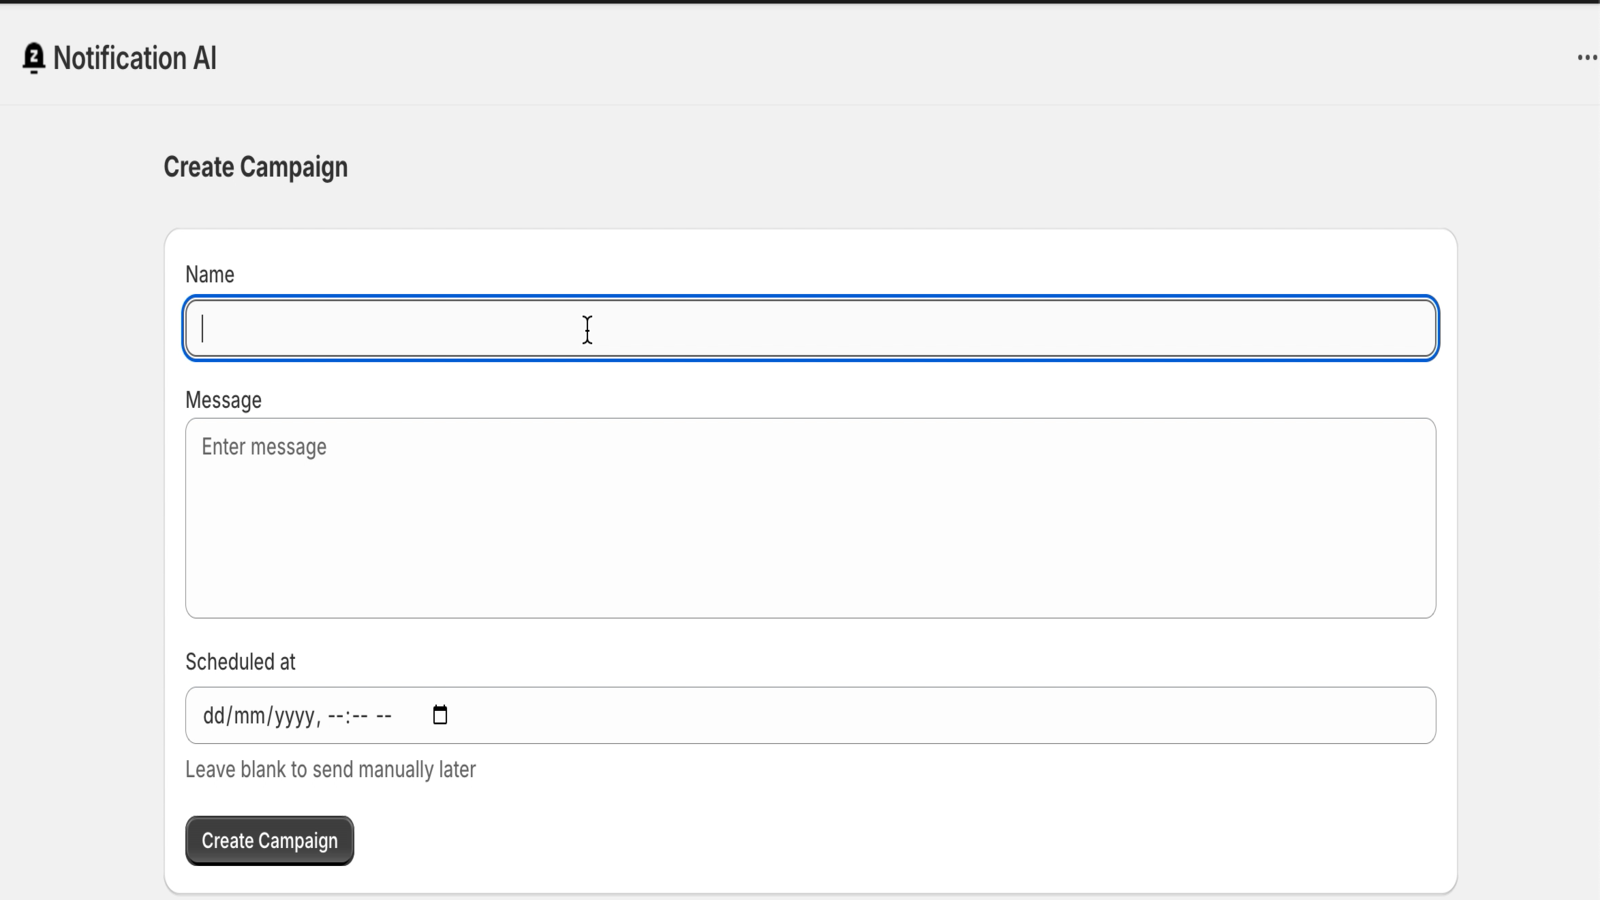Click the Notification AI app title text
Screen dimensions: 1600x900
(x=135, y=58)
